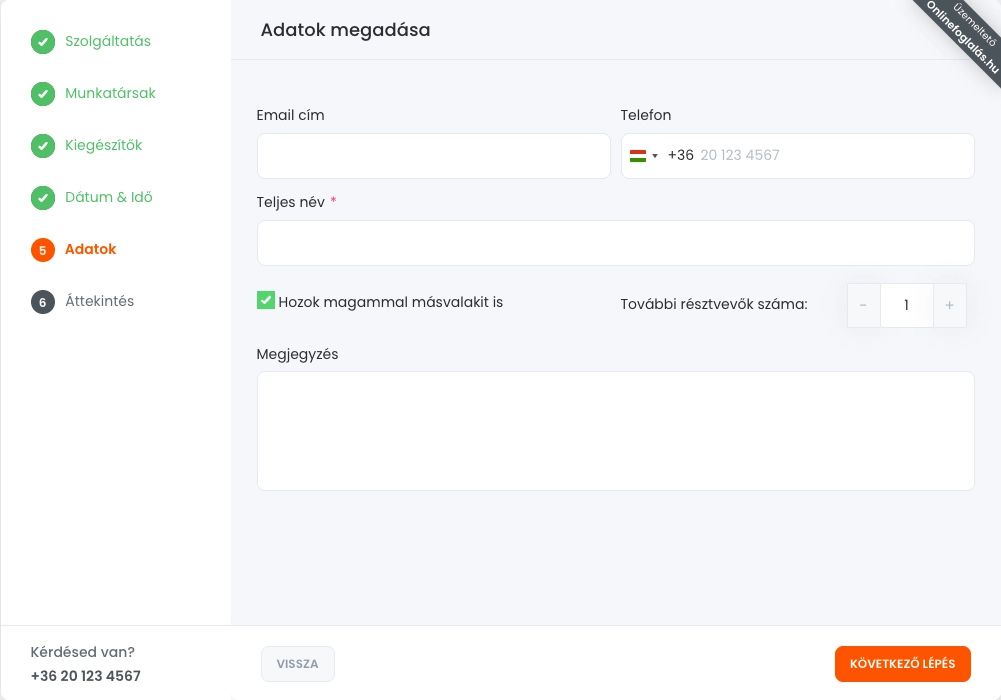1001x700 pixels.
Task: Click the gray step 6 circle icon
Action: [x=42, y=302]
